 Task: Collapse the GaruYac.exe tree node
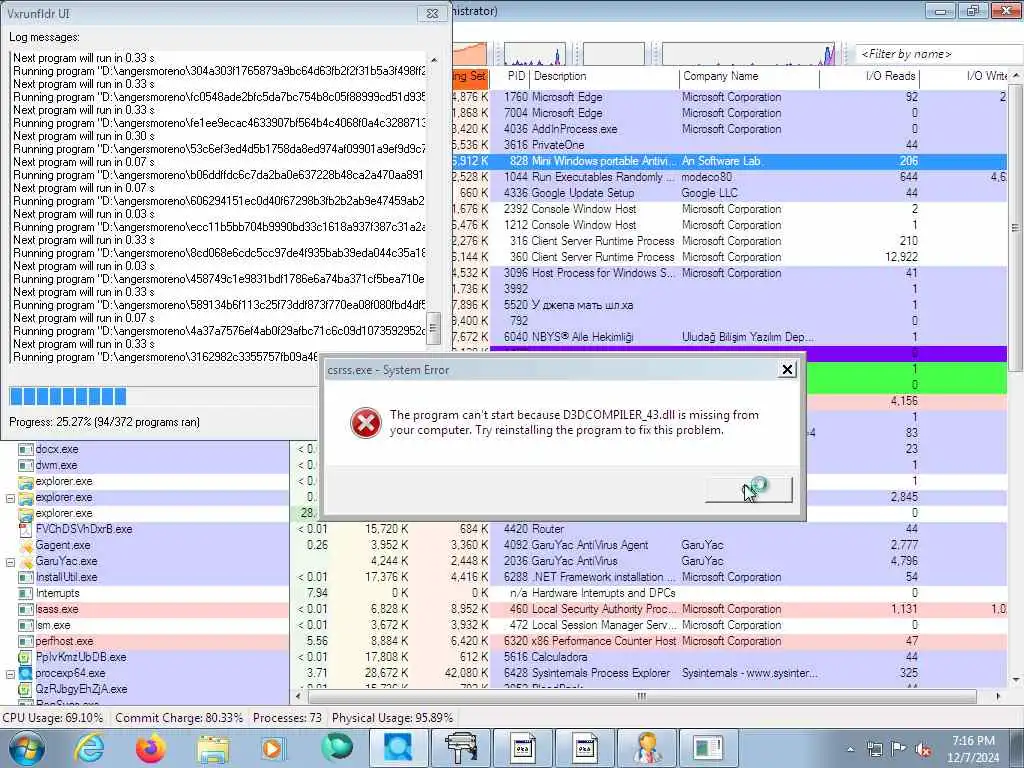tap(10, 562)
